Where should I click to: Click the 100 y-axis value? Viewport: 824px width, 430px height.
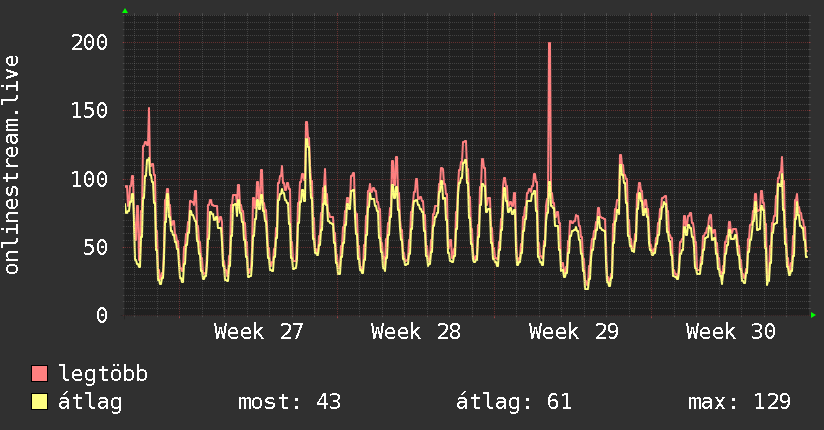tap(89, 179)
